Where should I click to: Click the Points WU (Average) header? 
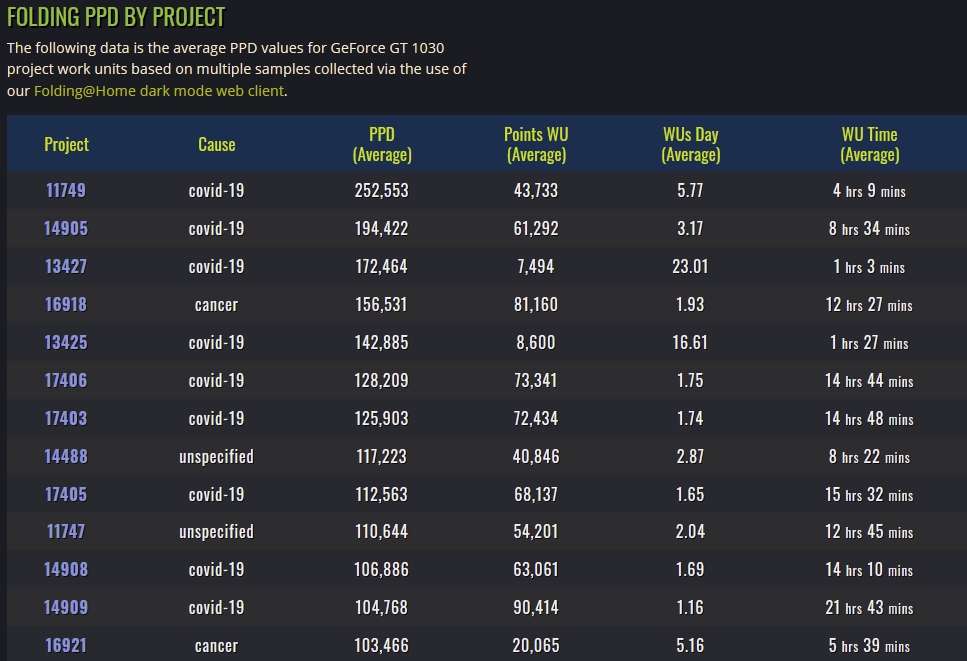coord(536,144)
